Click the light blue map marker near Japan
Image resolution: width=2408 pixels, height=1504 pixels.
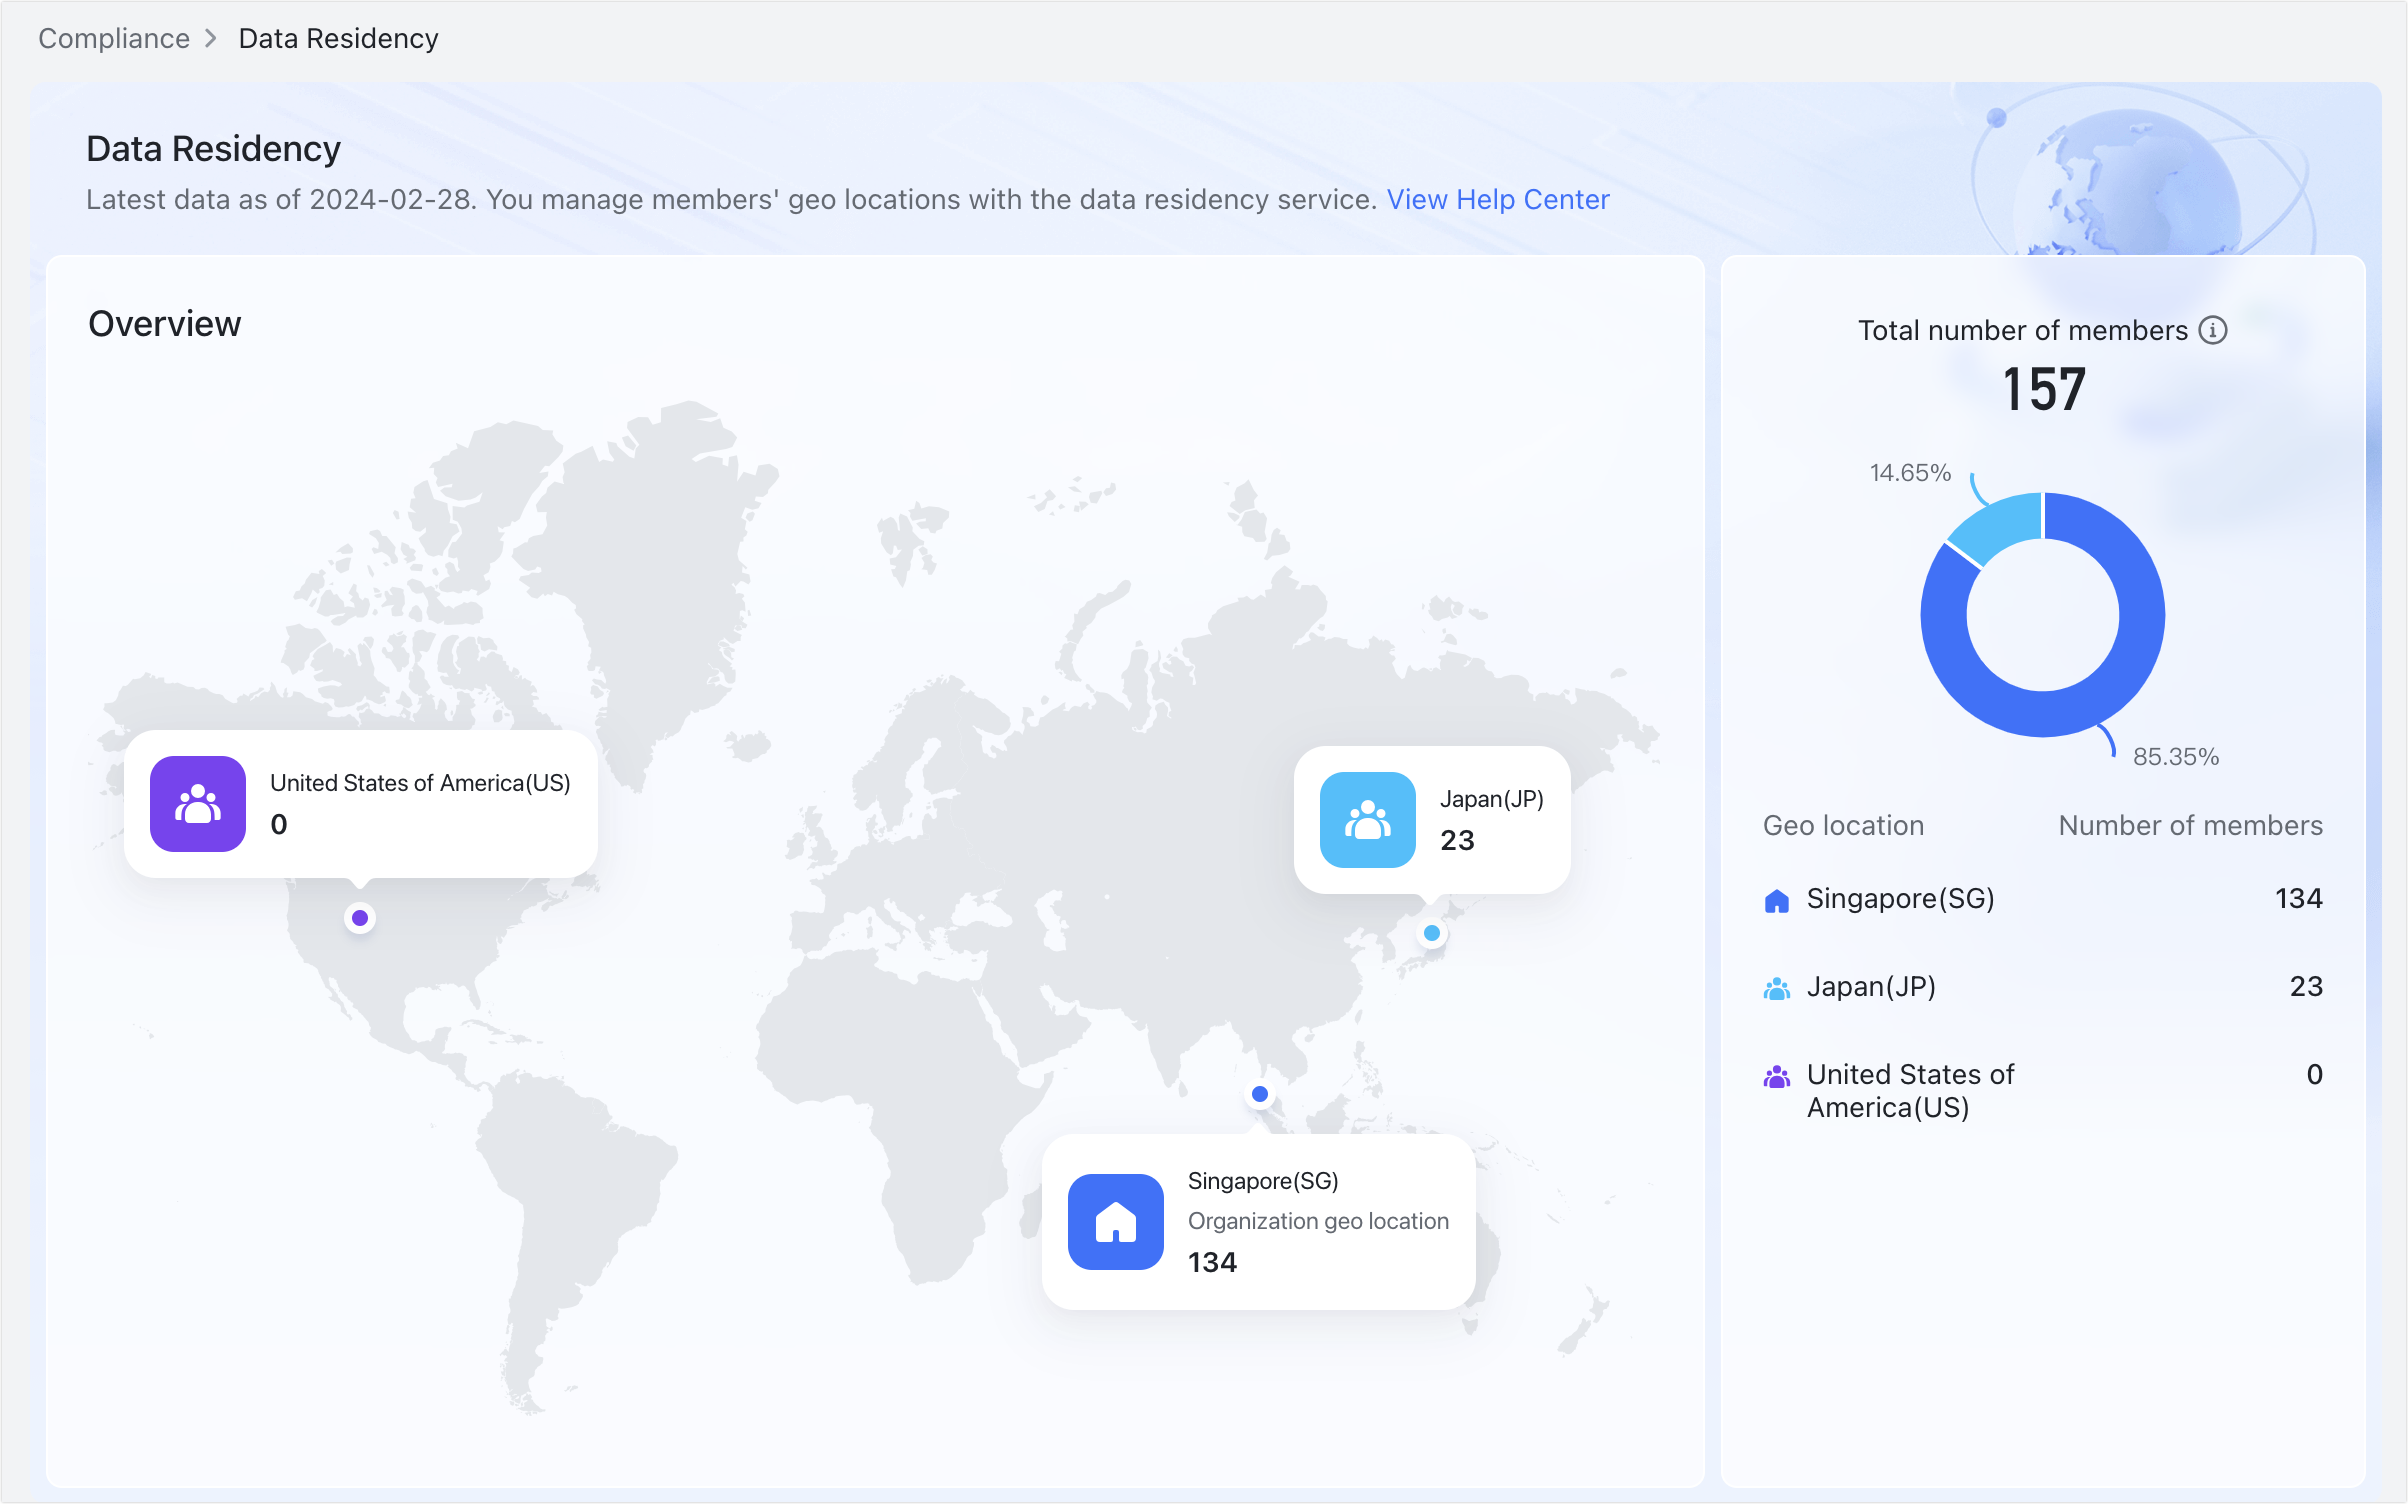pyautogui.click(x=1431, y=933)
